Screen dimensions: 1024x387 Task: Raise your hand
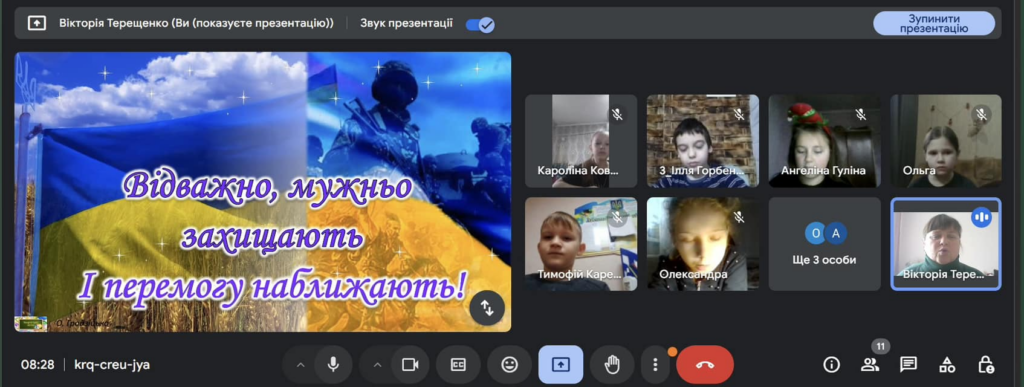pos(611,364)
